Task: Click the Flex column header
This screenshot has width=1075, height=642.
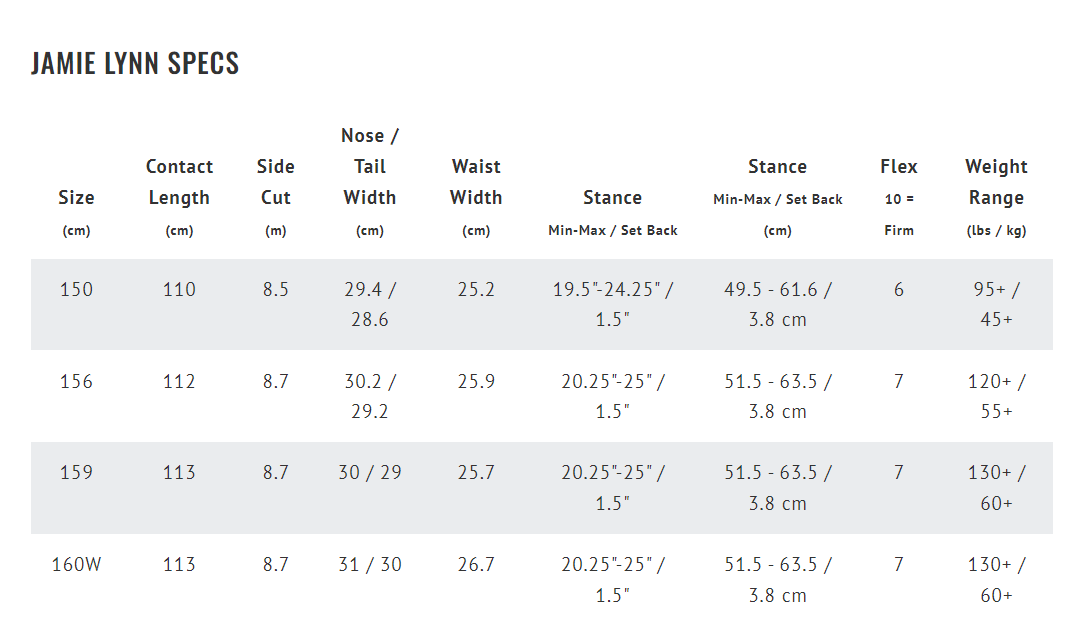Action: [899, 198]
